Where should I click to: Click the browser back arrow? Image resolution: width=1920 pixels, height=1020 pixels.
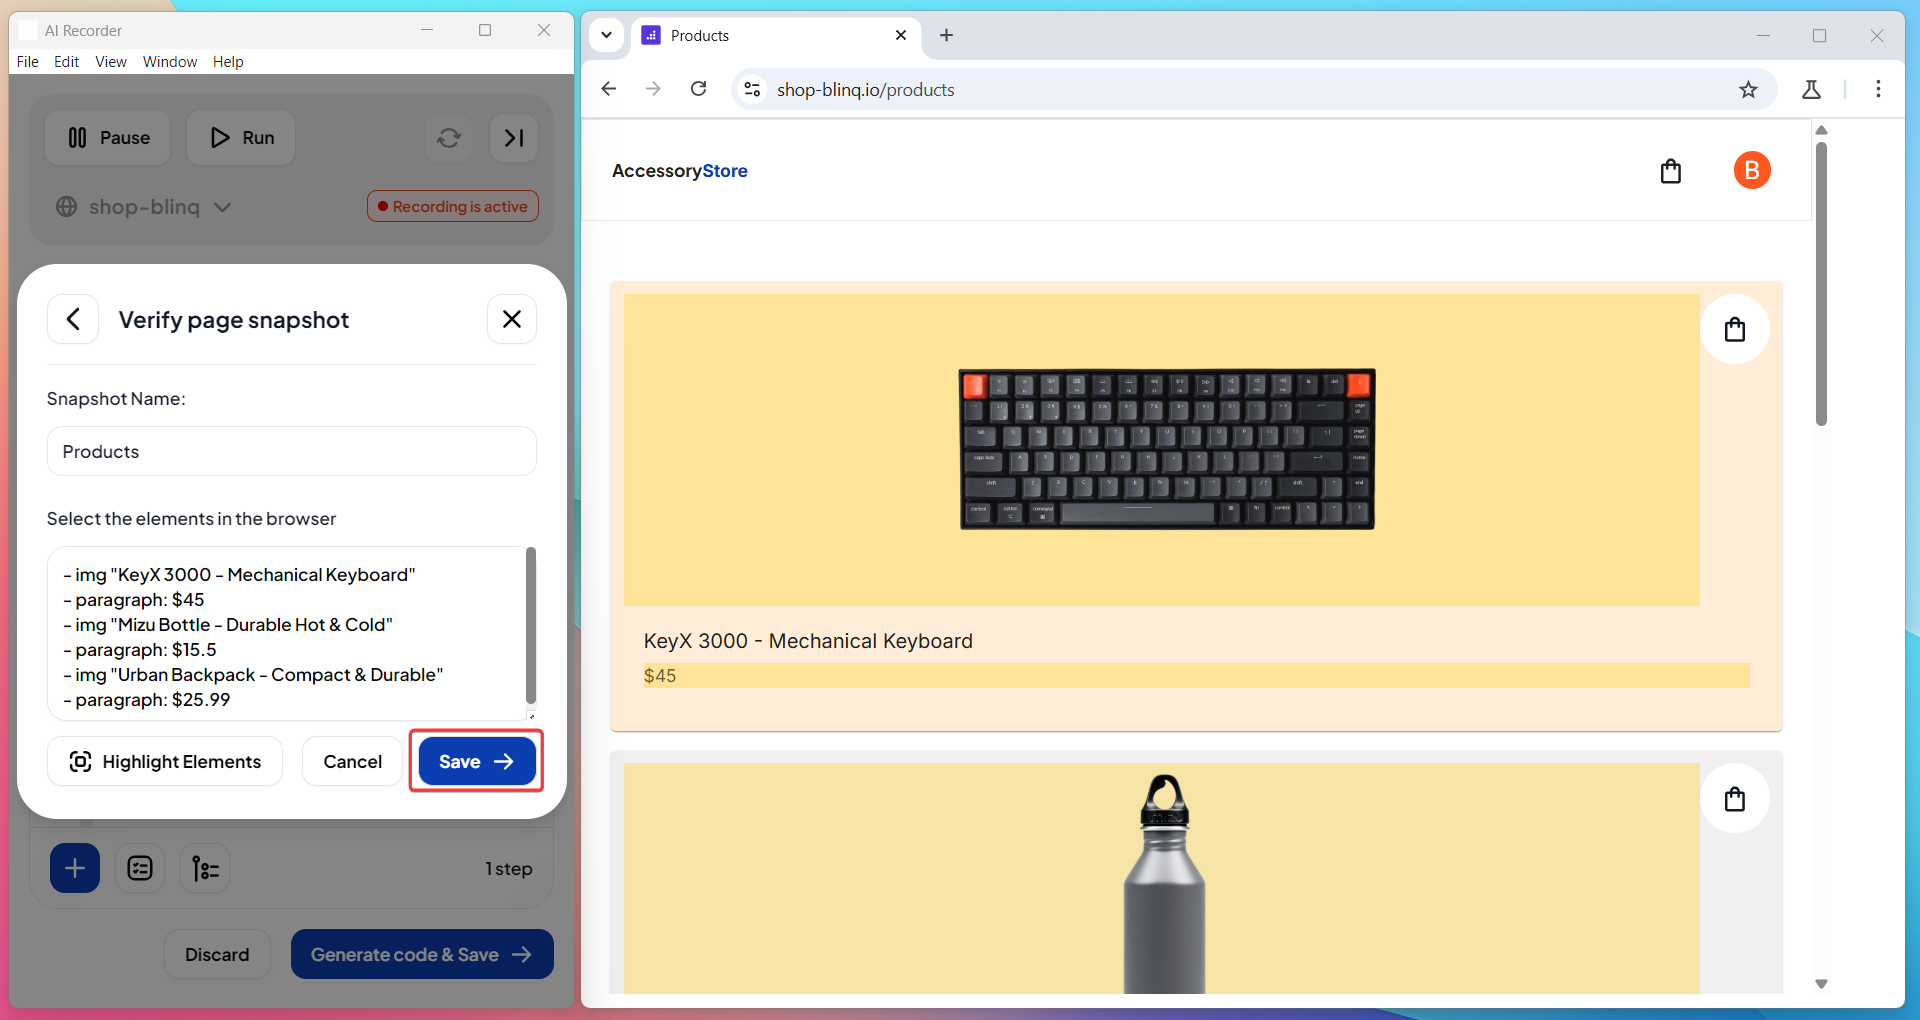[608, 89]
